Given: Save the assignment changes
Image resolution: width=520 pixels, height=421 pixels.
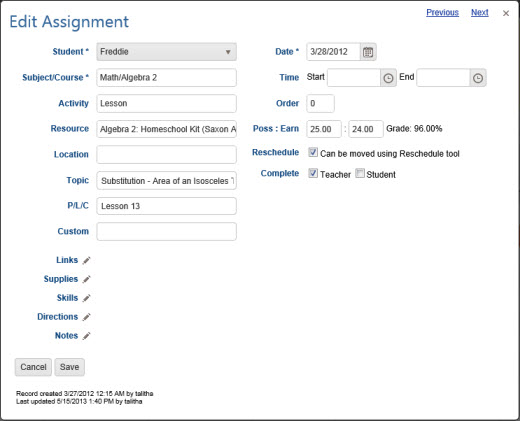Looking at the screenshot, I should click(x=69, y=367).
